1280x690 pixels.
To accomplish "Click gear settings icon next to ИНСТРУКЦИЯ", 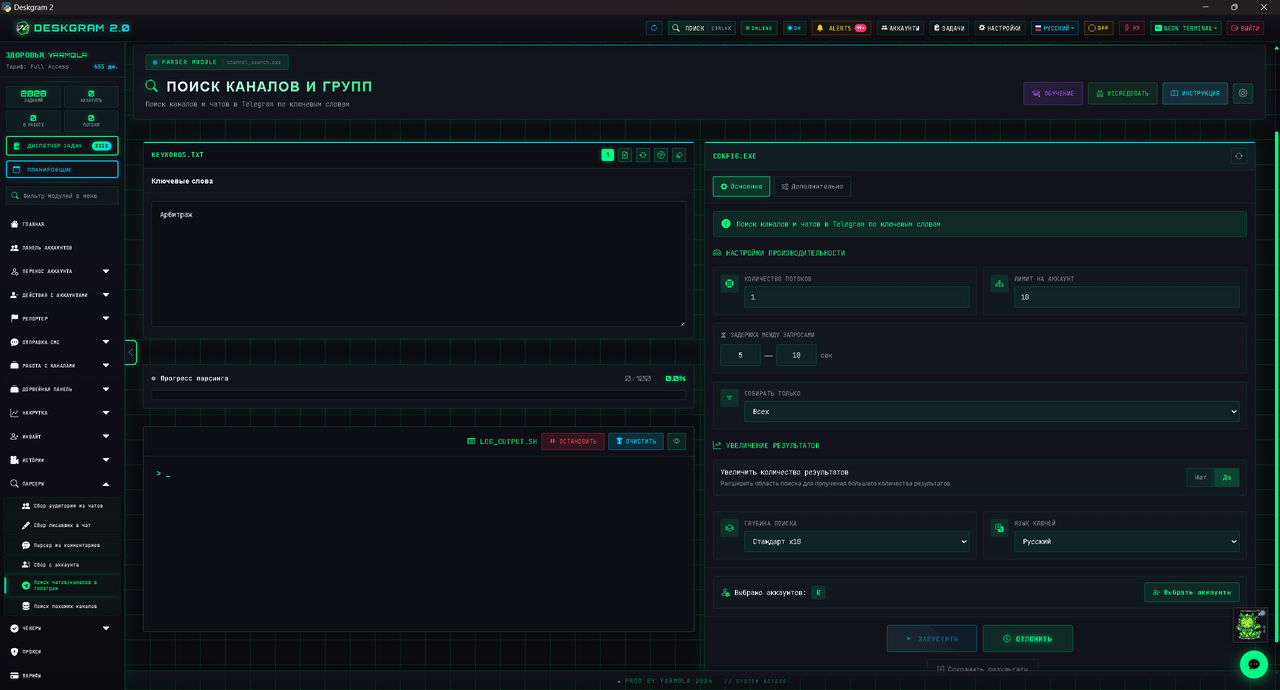I will click(x=1243, y=93).
